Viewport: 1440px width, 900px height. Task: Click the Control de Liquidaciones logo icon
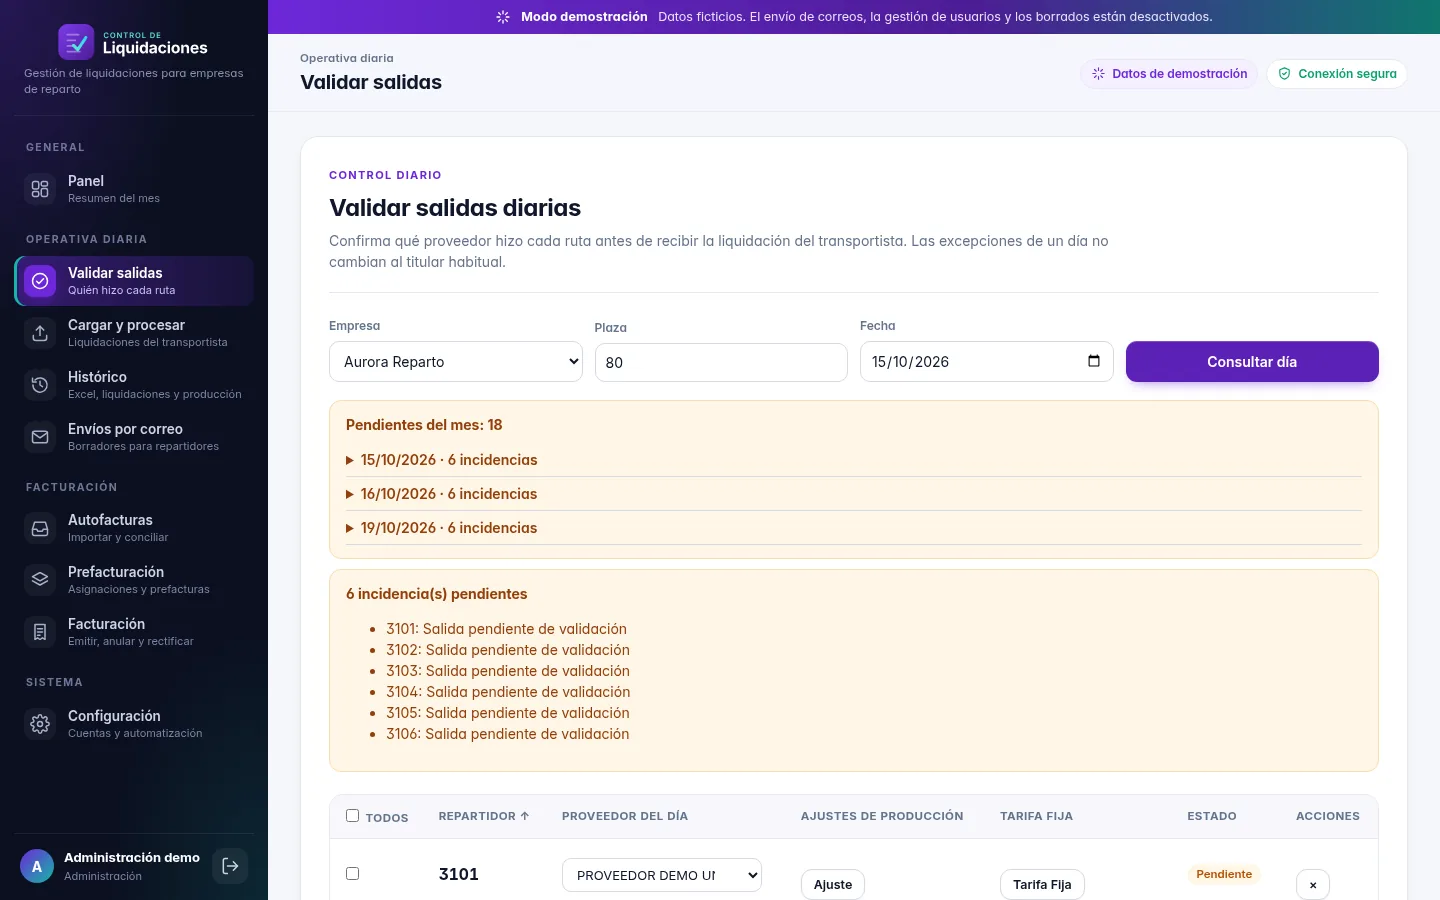[76, 42]
